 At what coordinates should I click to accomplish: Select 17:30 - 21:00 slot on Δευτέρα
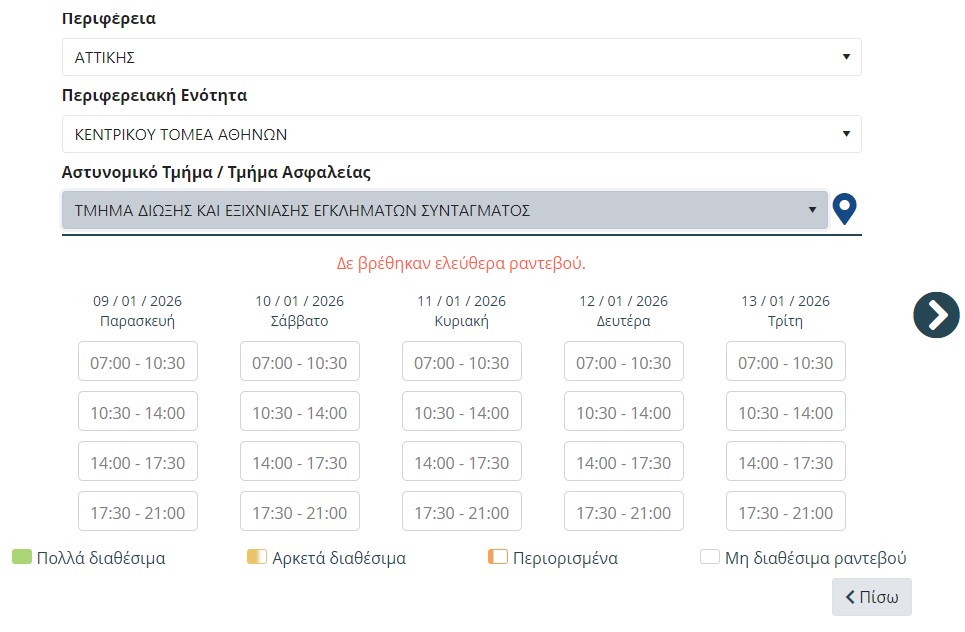[x=624, y=512]
